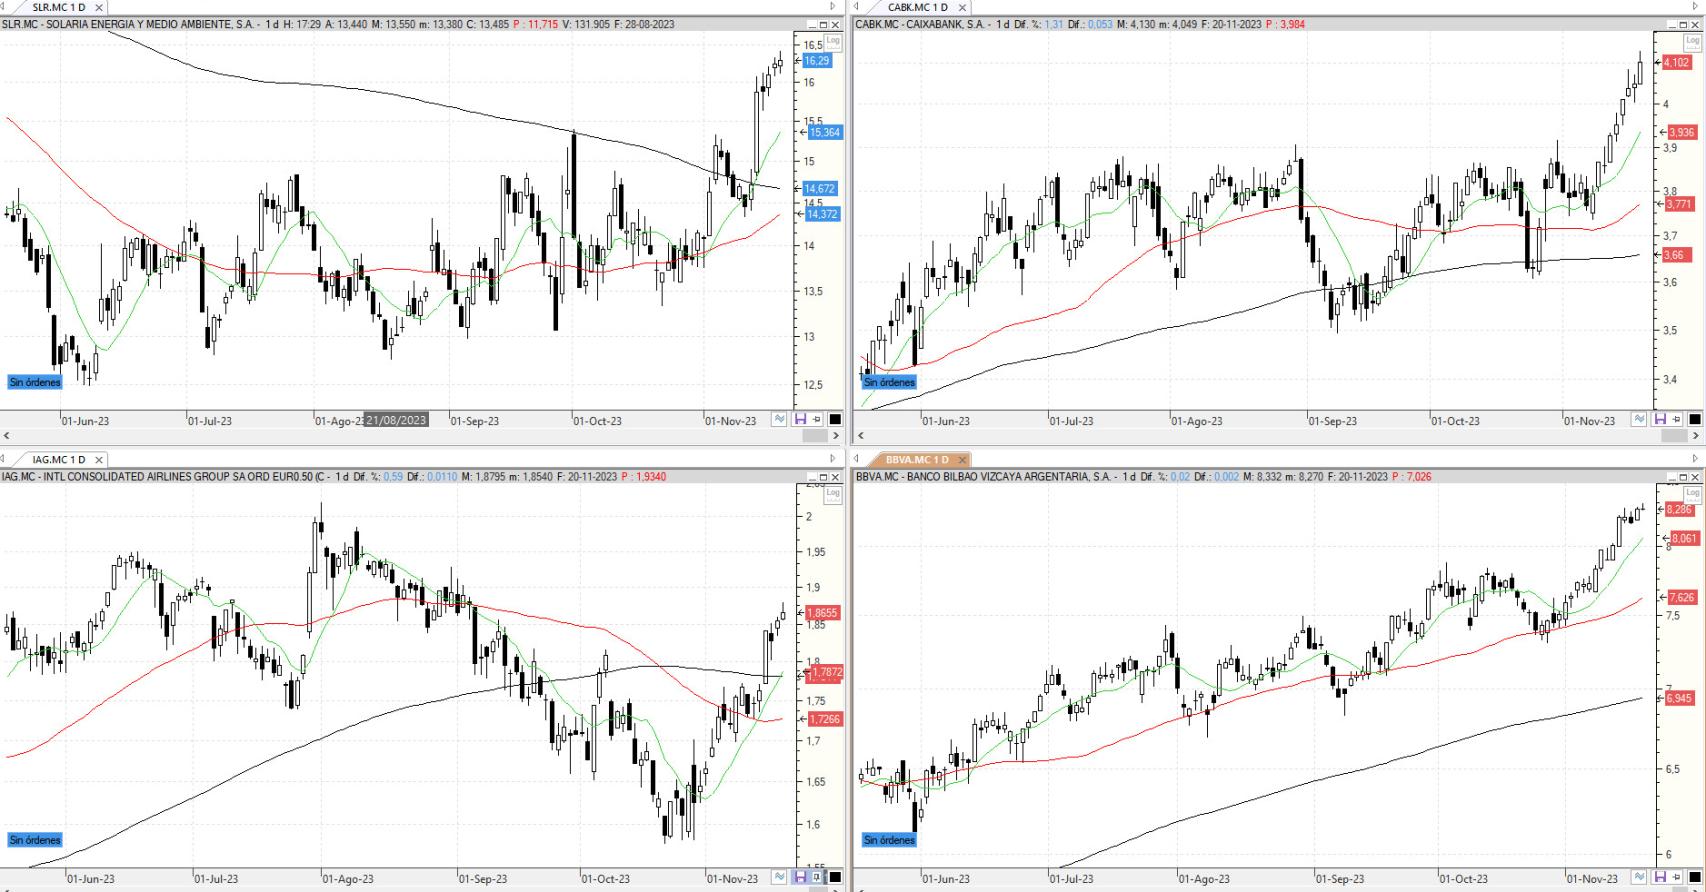Click the 3,936 price label on CABK.MC
1706x892 pixels.
point(1681,133)
